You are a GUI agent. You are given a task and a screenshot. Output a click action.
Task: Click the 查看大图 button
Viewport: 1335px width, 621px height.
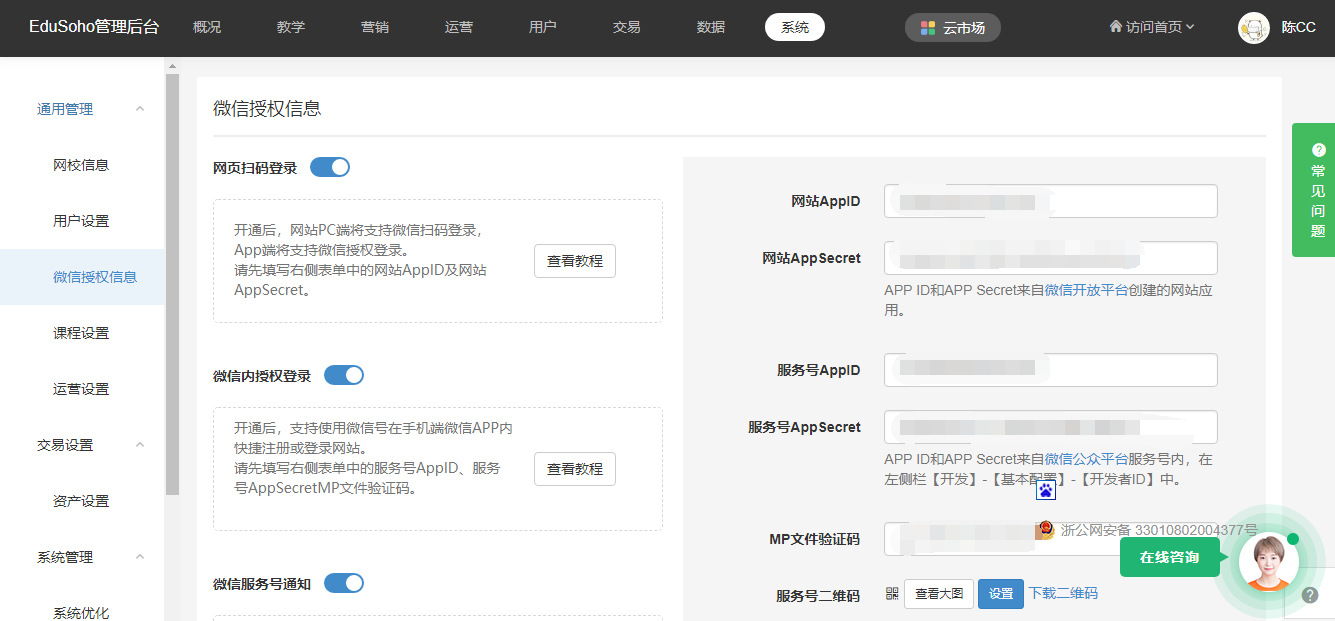coord(939,594)
